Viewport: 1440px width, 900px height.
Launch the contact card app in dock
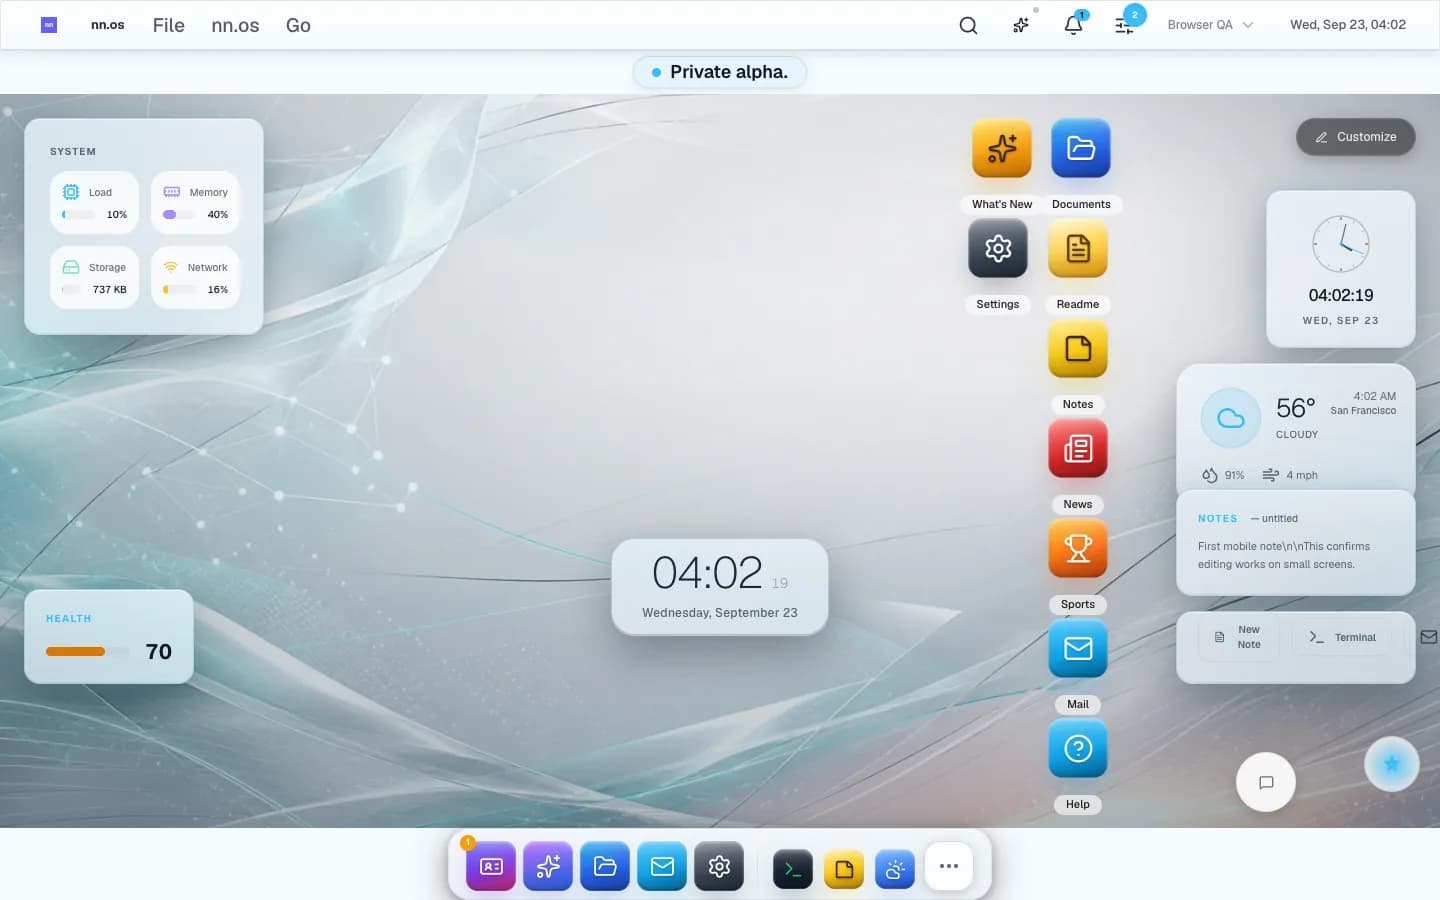pos(491,867)
